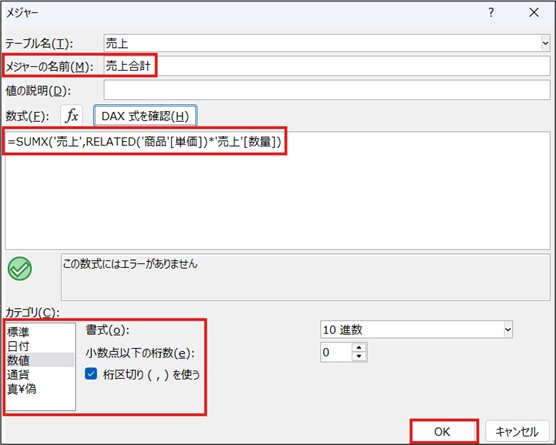
Task: Click the question mark help icon
Action: coord(491,13)
